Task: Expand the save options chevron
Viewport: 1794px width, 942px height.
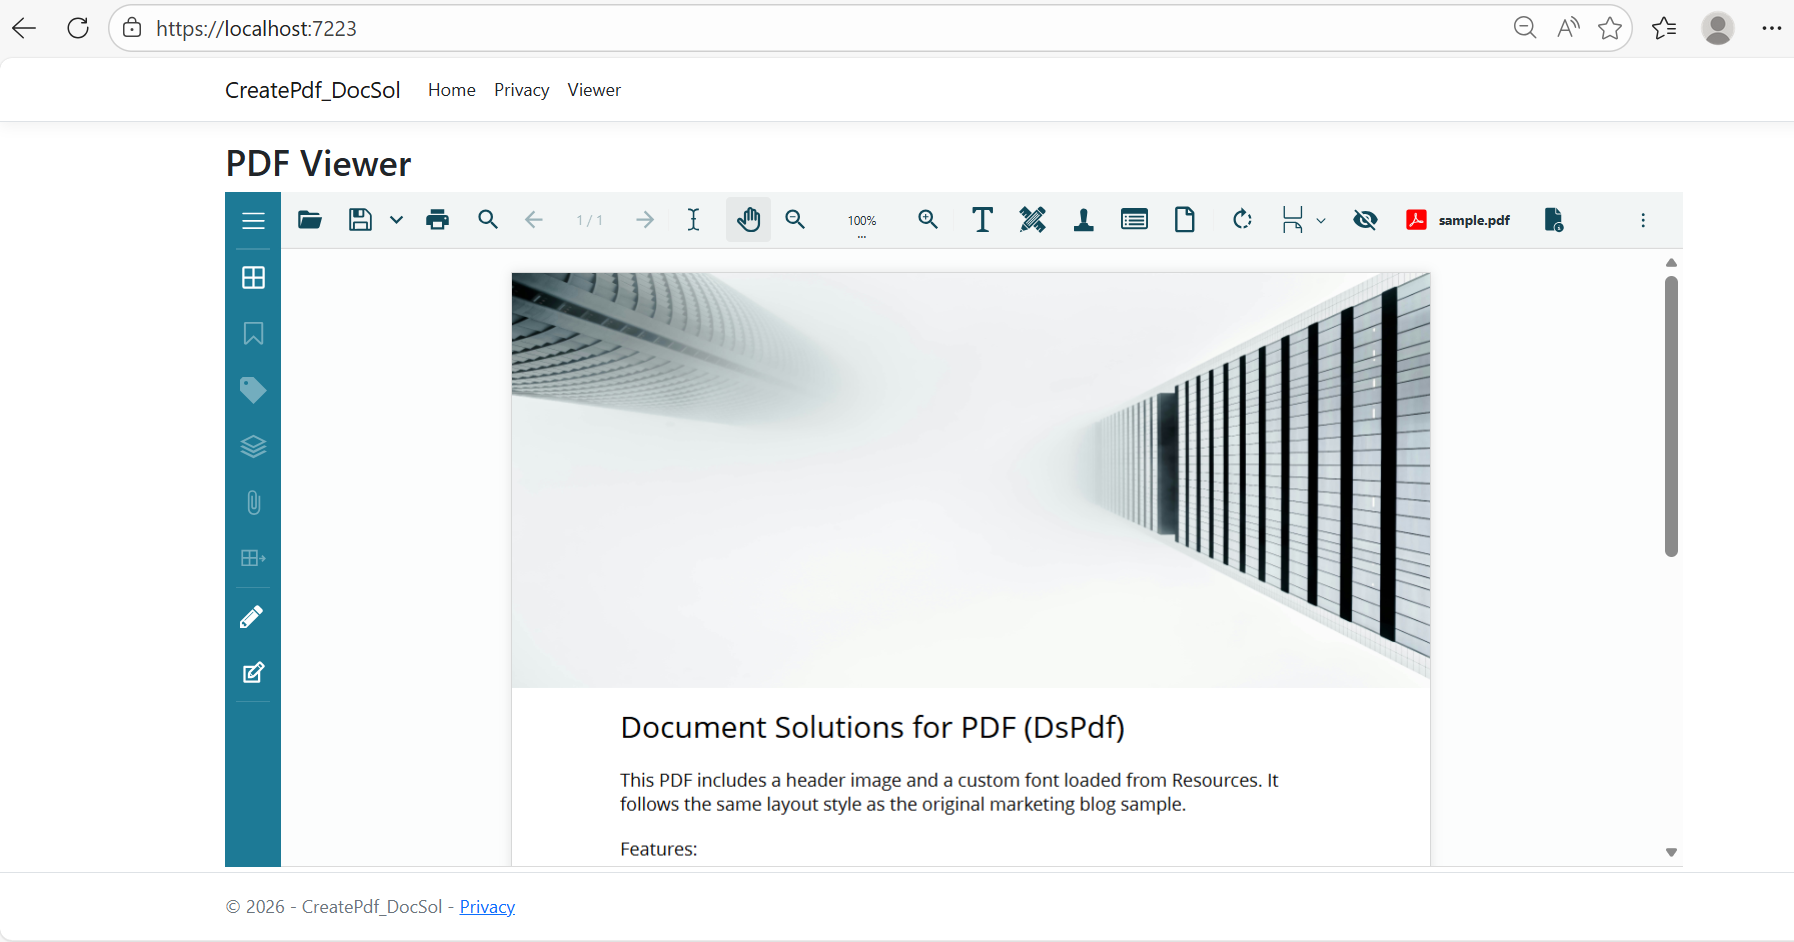Action: click(397, 219)
